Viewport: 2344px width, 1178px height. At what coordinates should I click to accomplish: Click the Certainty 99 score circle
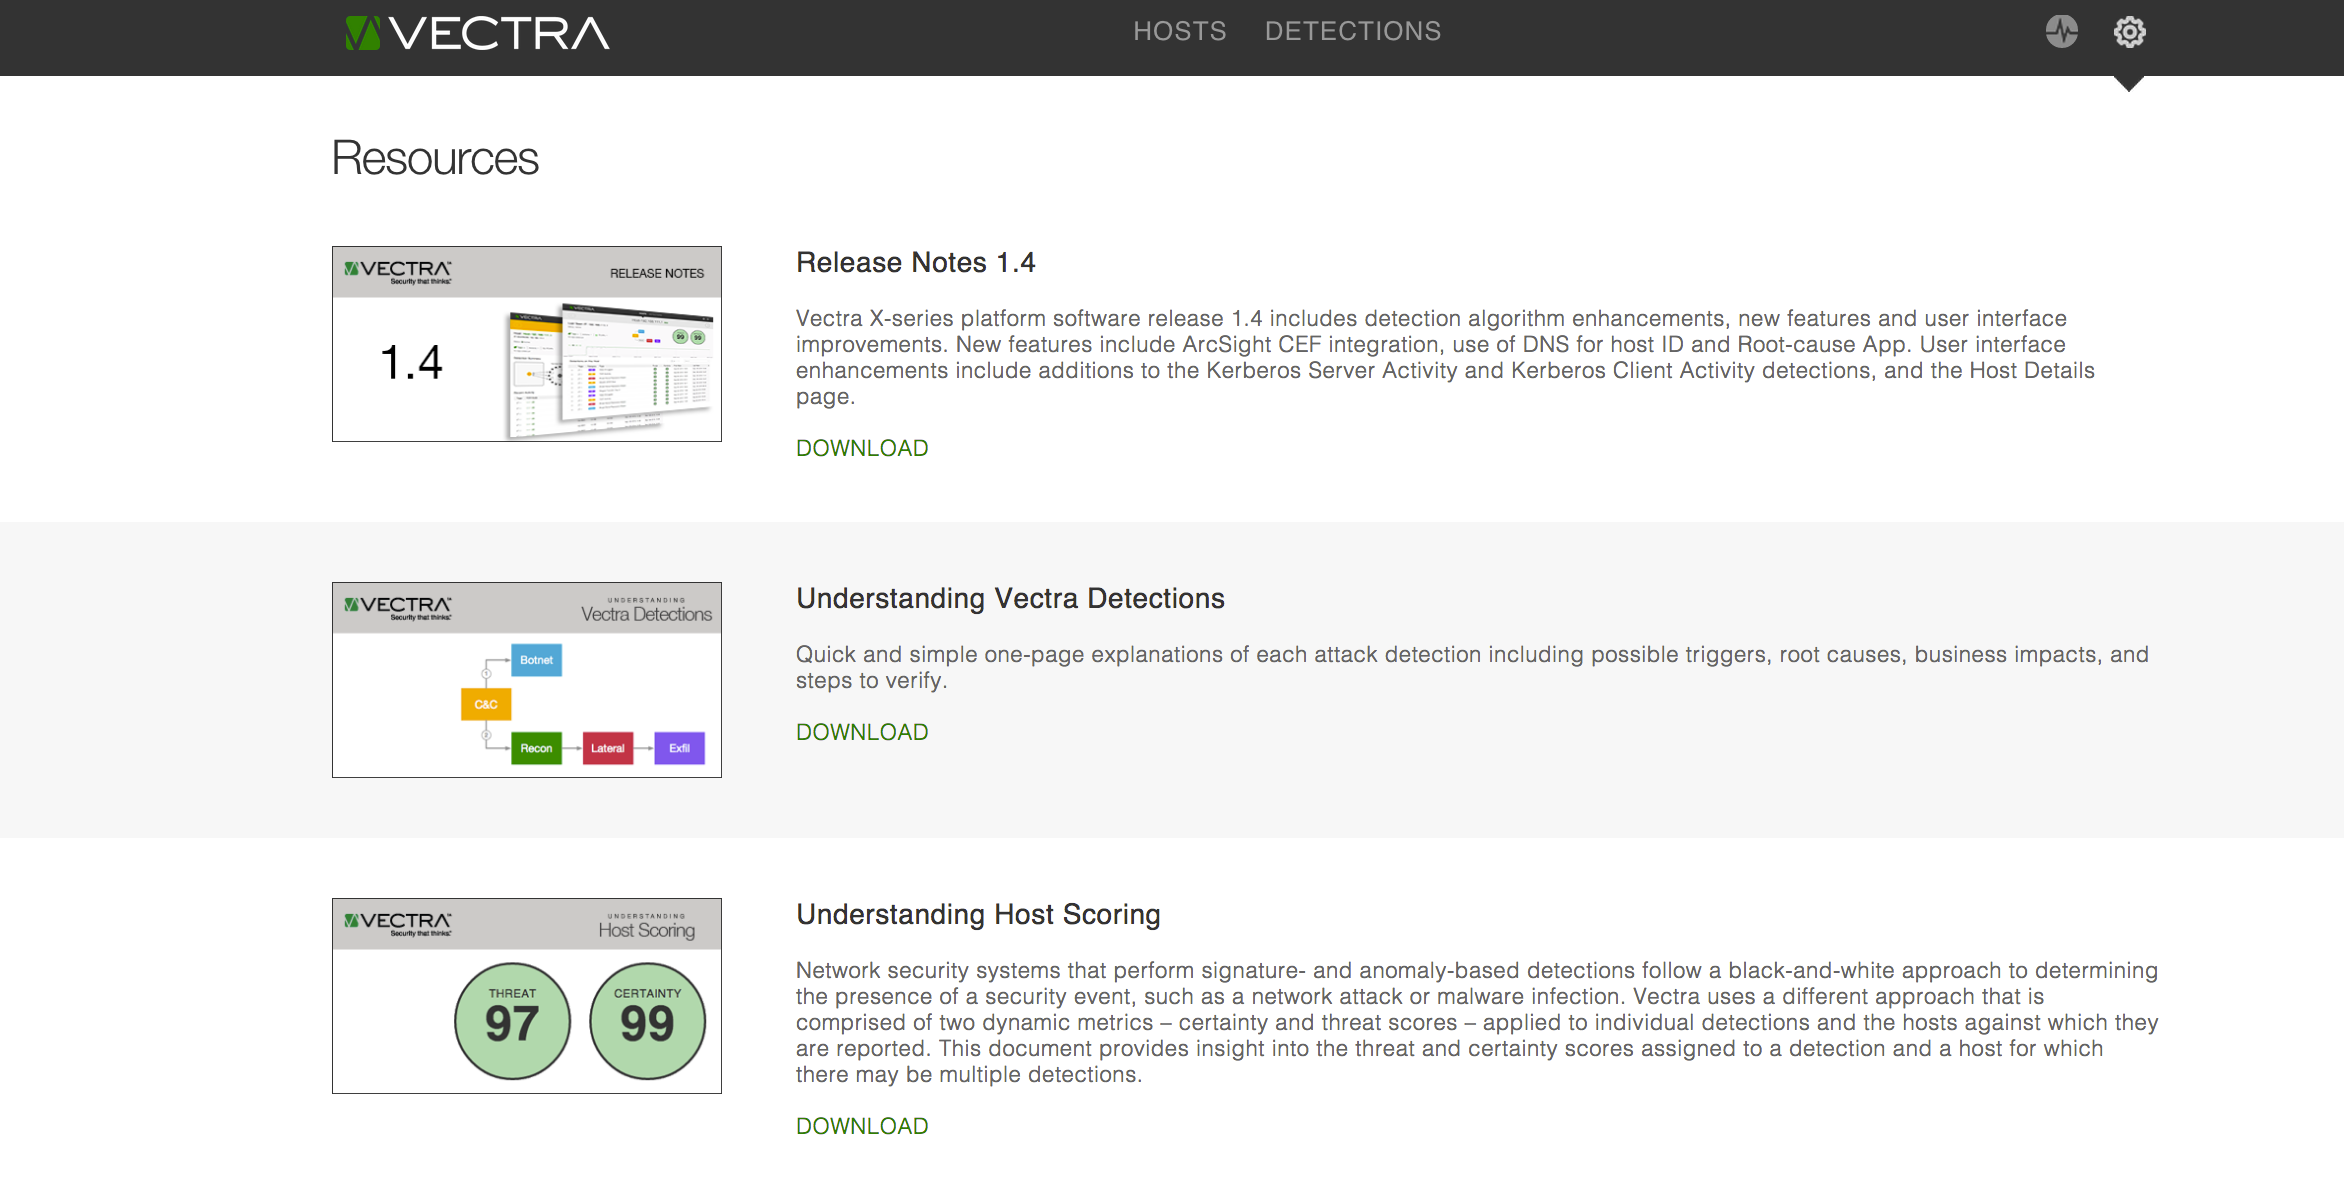coord(648,1021)
